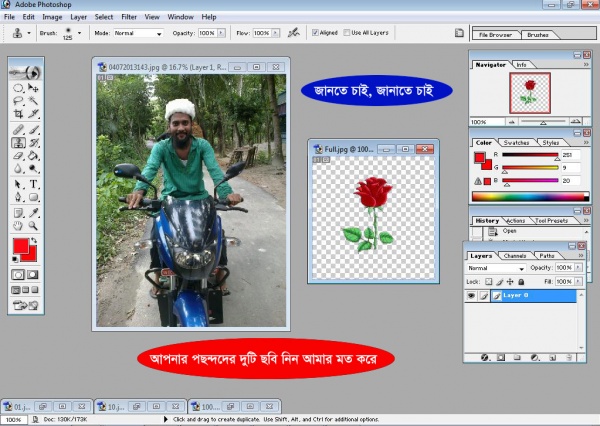Restore the minimized 01.j... document window
Viewport: 600px width, 426px height.
click(43, 406)
